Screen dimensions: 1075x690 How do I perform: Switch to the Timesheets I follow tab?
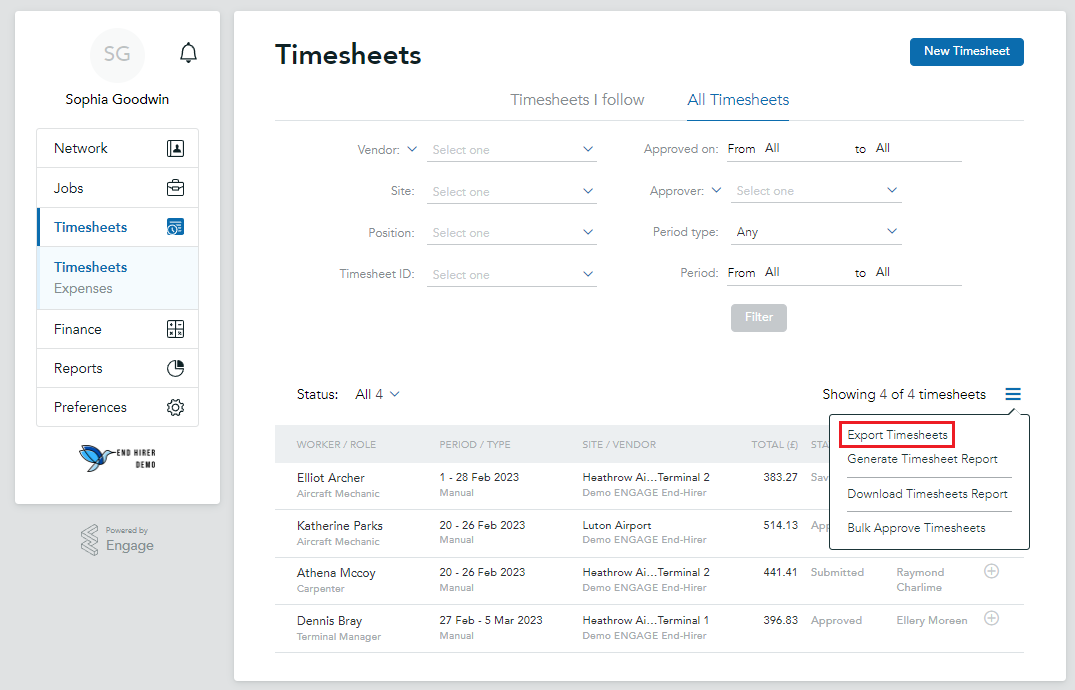coord(577,100)
